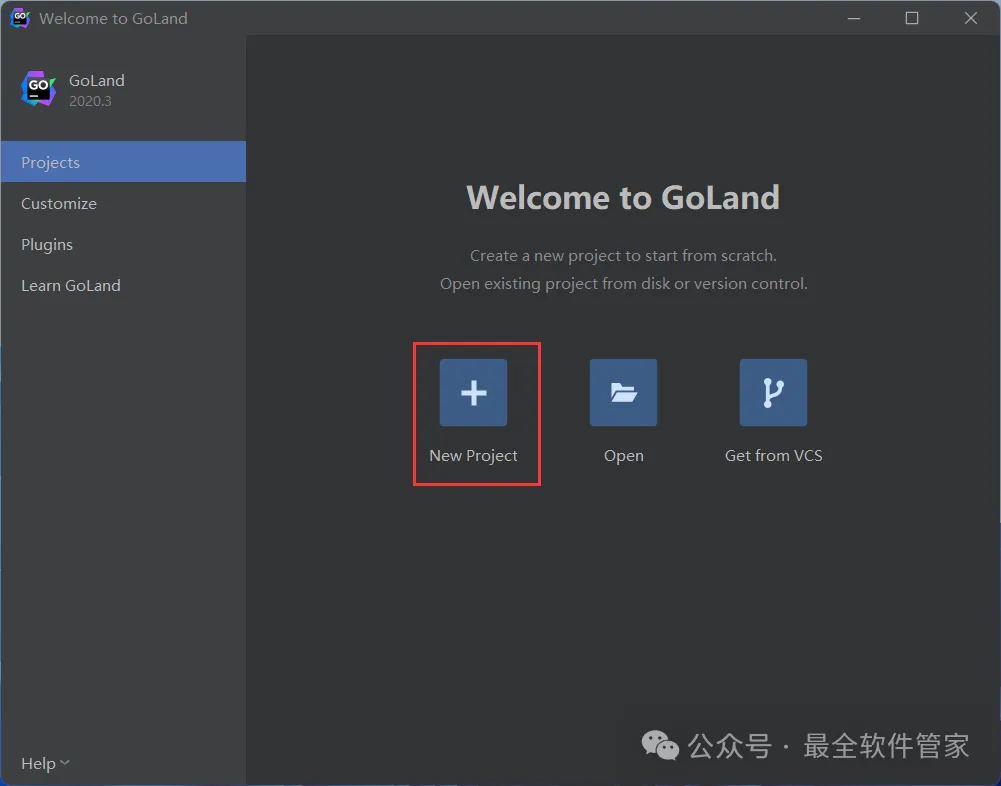
Task: Click the 'Welcome to GoLand' title bar text
Action: (x=113, y=19)
